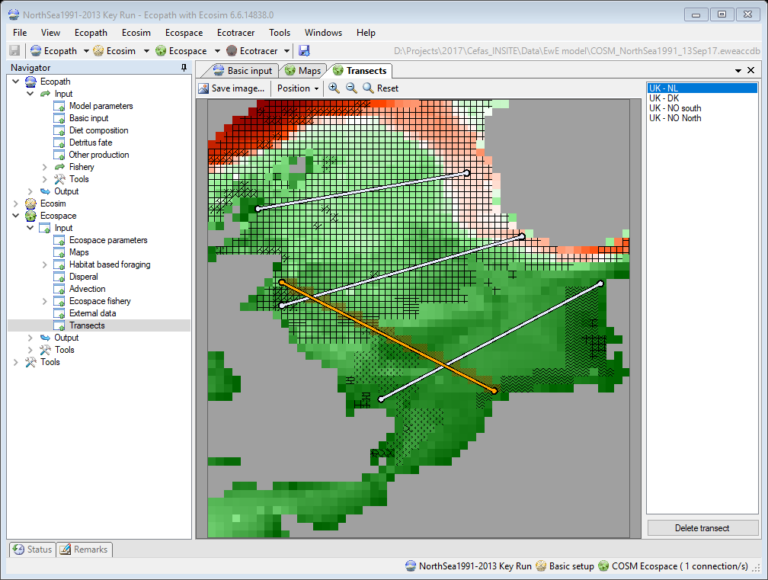The image size is (768, 580).
Task: Expand the Ecosim node in Navigator
Action: pos(16,203)
